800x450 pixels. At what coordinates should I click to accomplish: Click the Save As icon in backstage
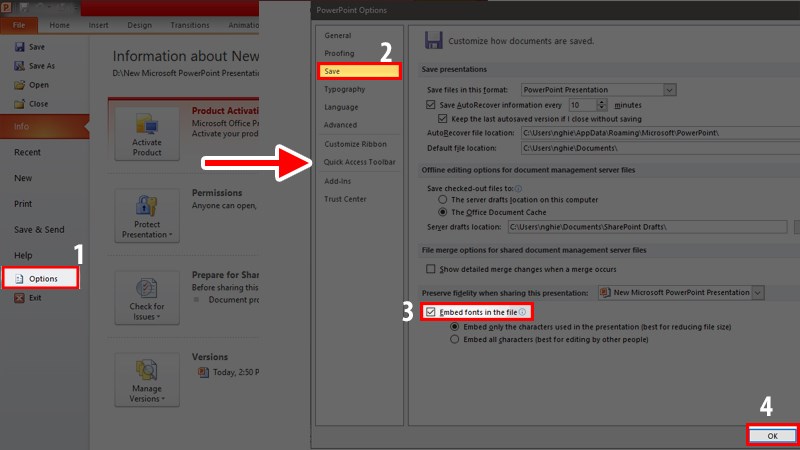(19, 66)
